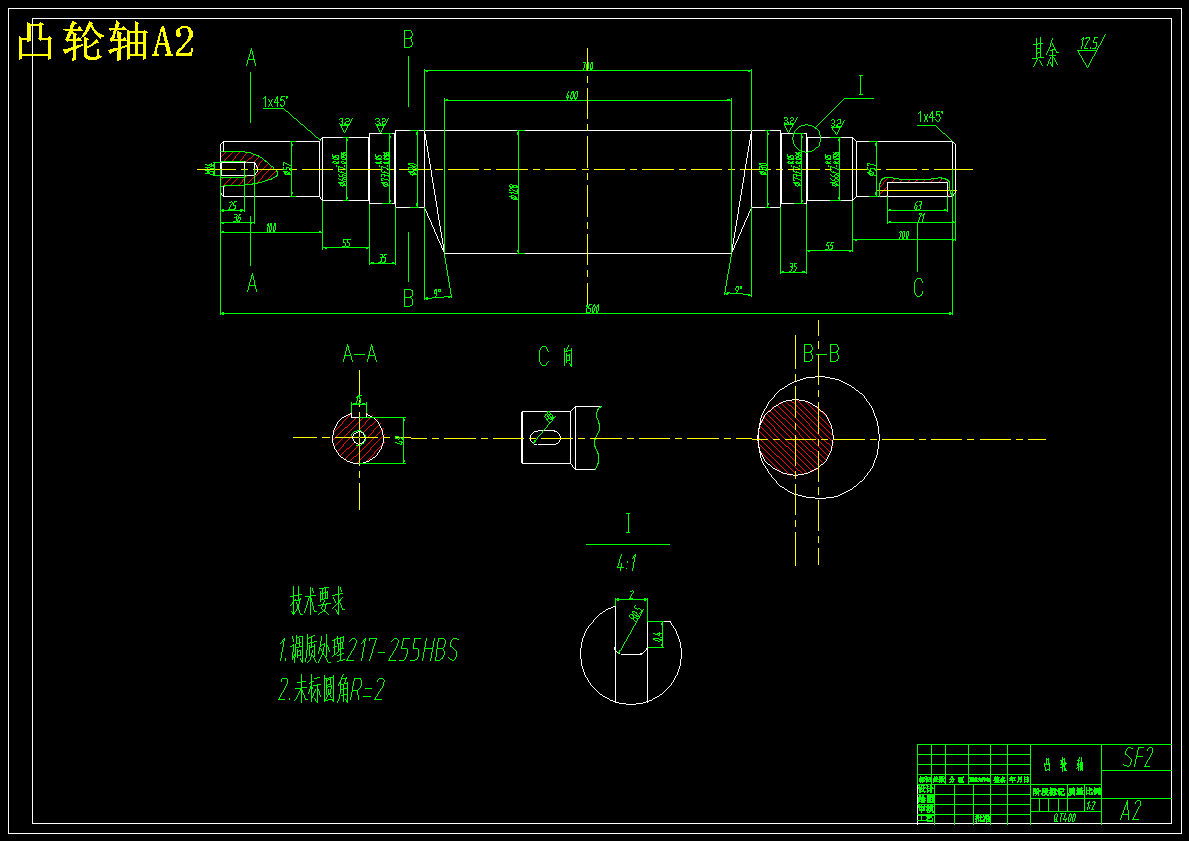Click the "600" length dimension

pyautogui.click(x=572, y=96)
